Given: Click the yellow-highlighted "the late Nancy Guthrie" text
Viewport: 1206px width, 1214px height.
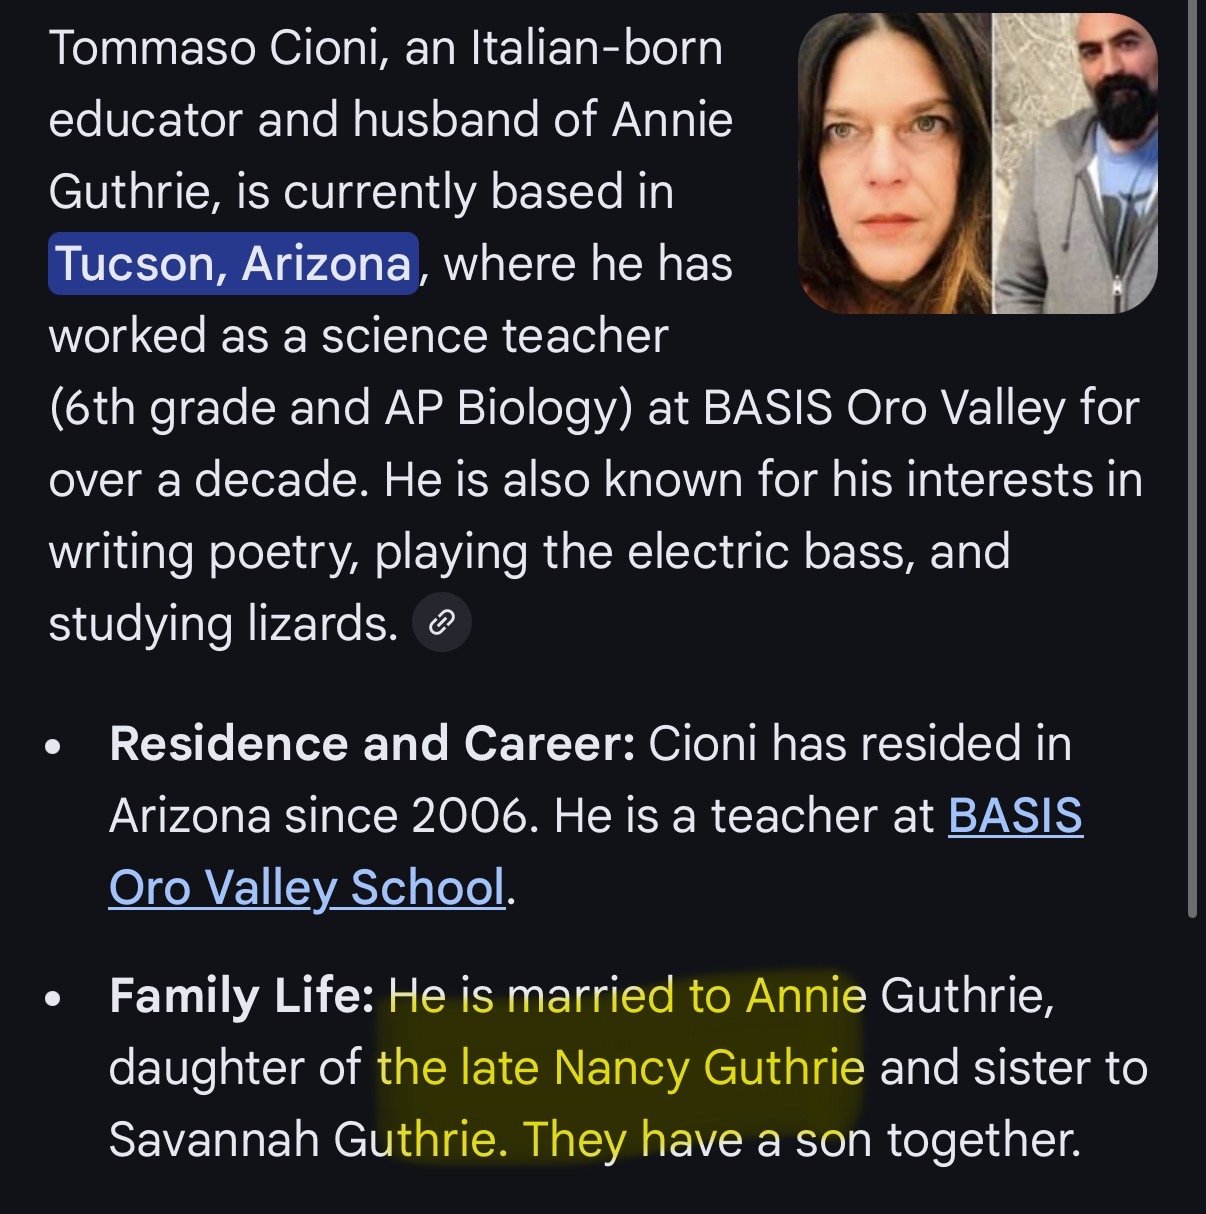Looking at the screenshot, I should 620,1068.
